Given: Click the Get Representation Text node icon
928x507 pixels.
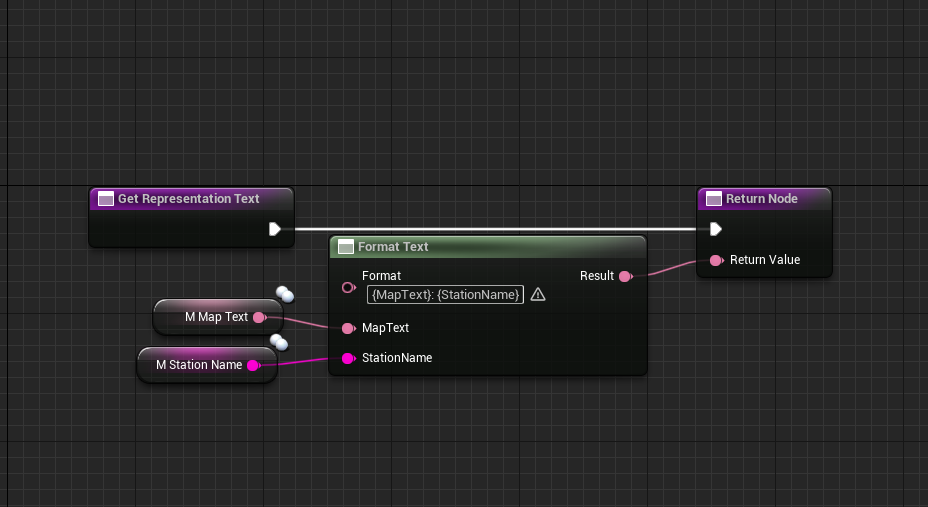Looking at the screenshot, I should pyautogui.click(x=105, y=199).
